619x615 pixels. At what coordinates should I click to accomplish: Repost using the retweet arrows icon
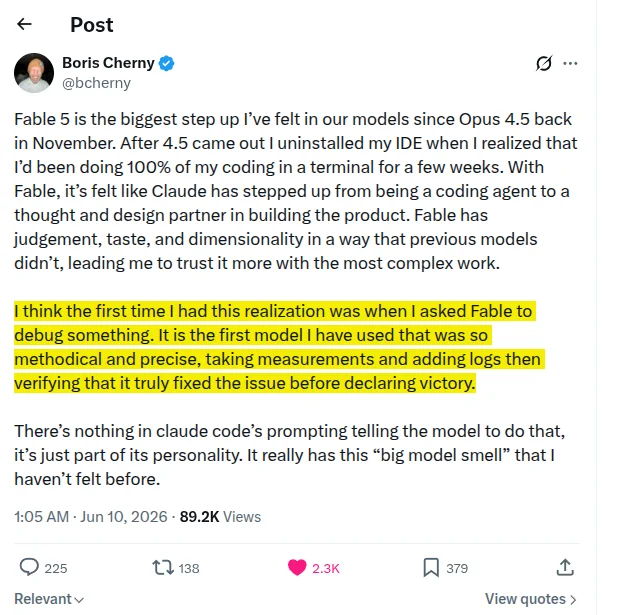pos(163,568)
